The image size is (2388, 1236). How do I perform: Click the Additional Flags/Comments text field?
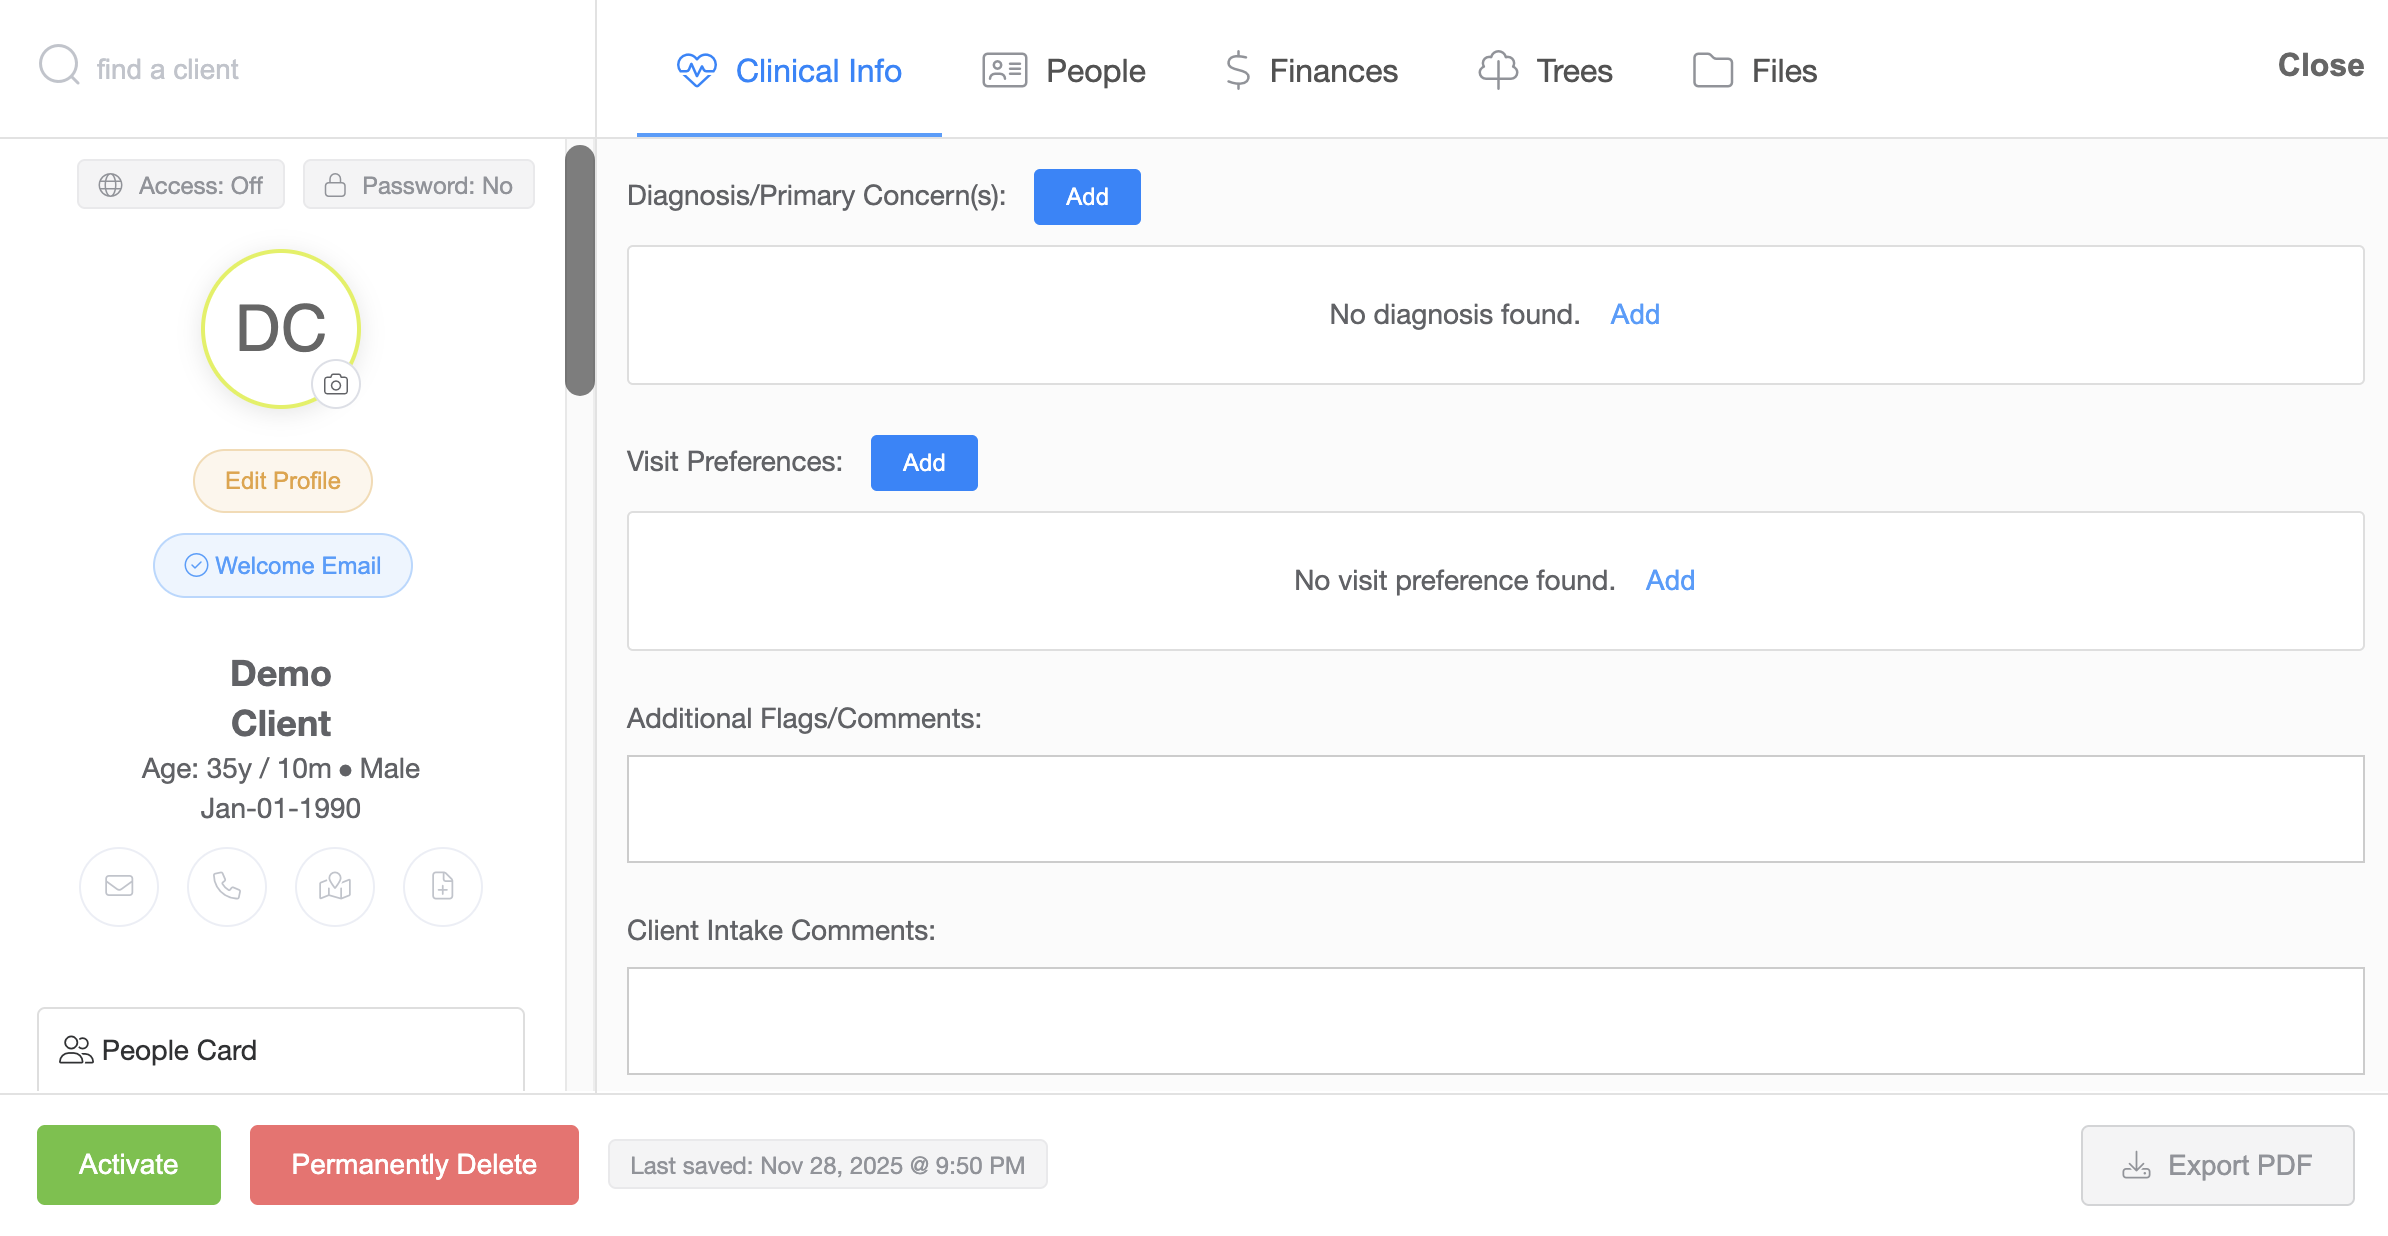[1495, 809]
